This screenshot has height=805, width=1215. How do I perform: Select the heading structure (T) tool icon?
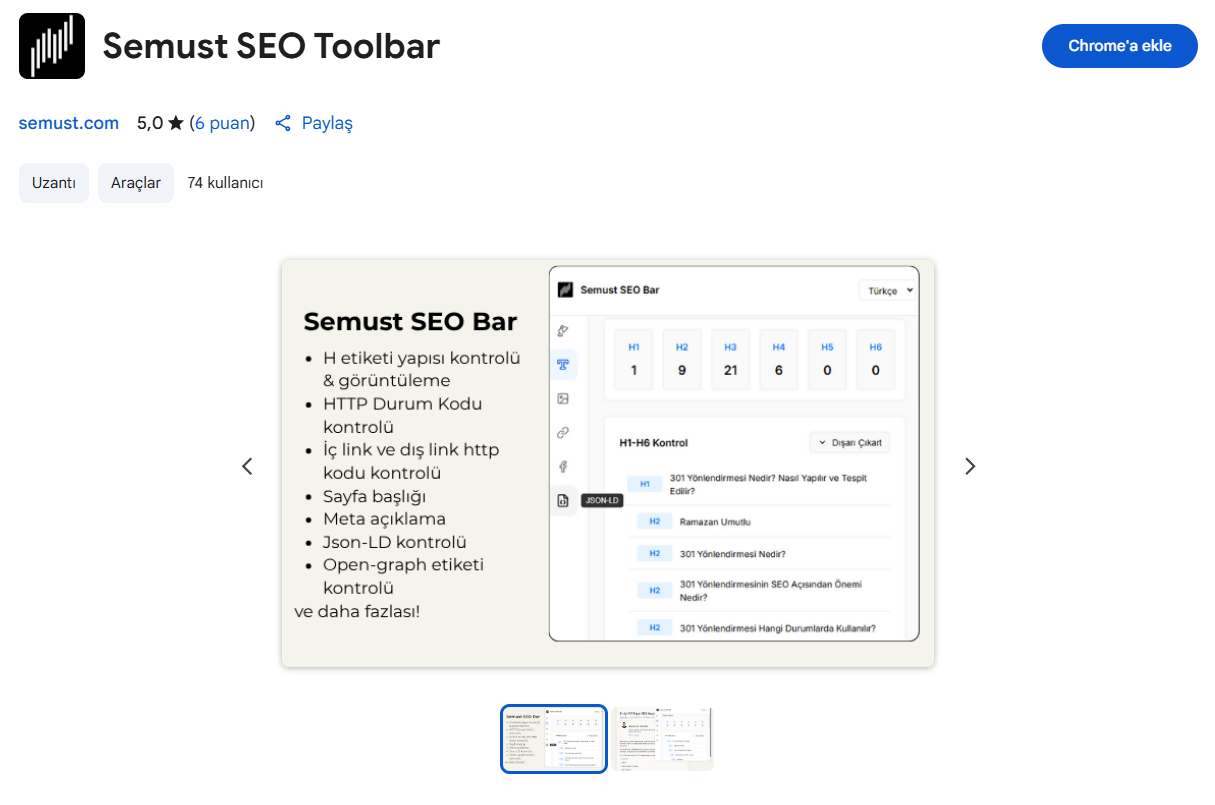click(563, 365)
